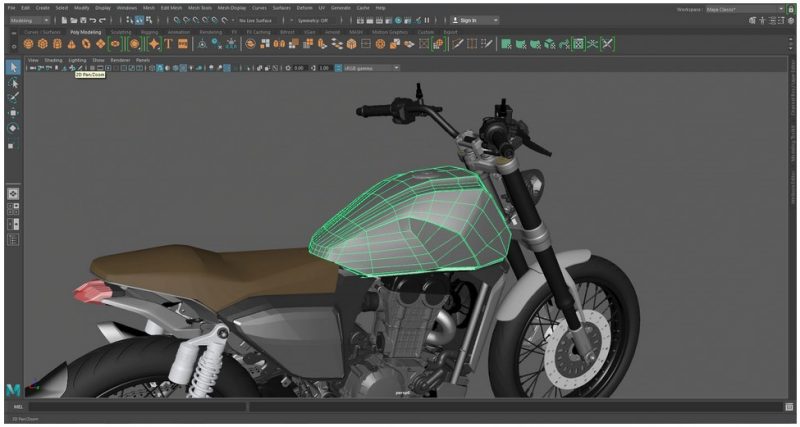The image size is (800, 427).
Task: Create a polygon sphere from the shelf
Action: point(29,44)
